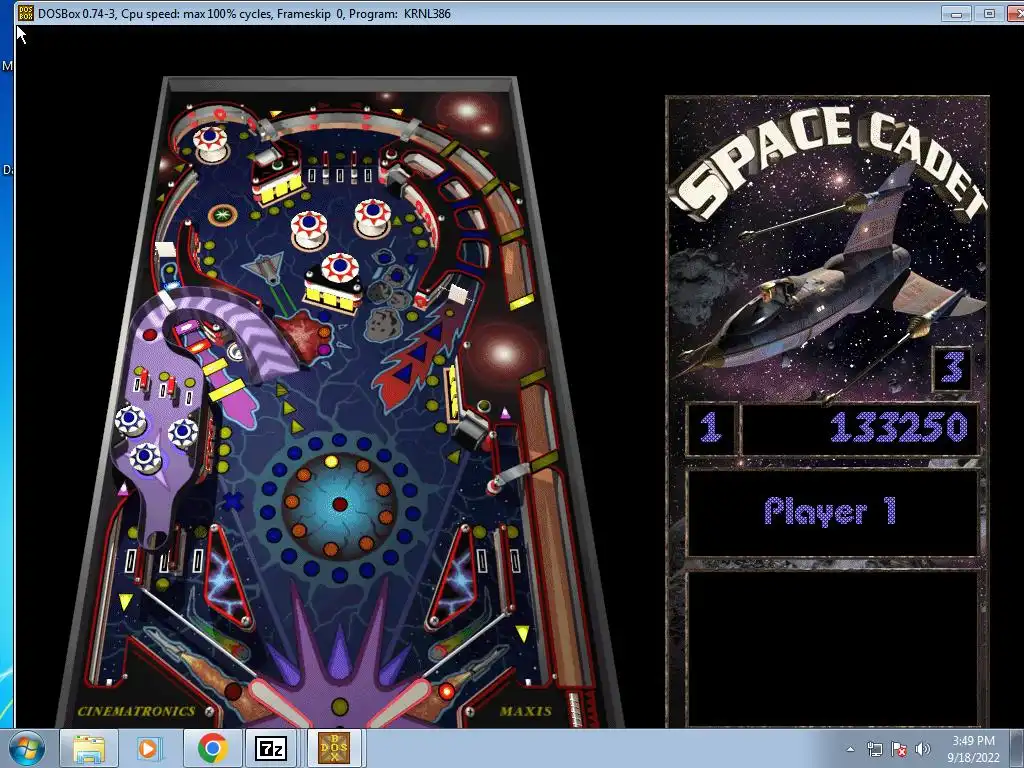1024x768 pixels.
Task: Click the blue X marker on the table
Action: (x=232, y=502)
